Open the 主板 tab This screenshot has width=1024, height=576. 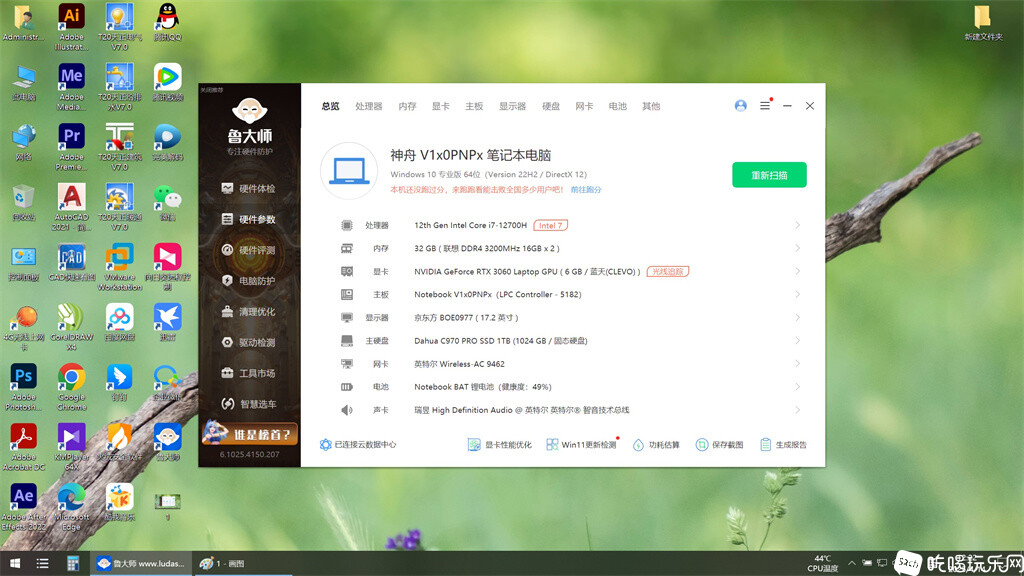[x=474, y=106]
